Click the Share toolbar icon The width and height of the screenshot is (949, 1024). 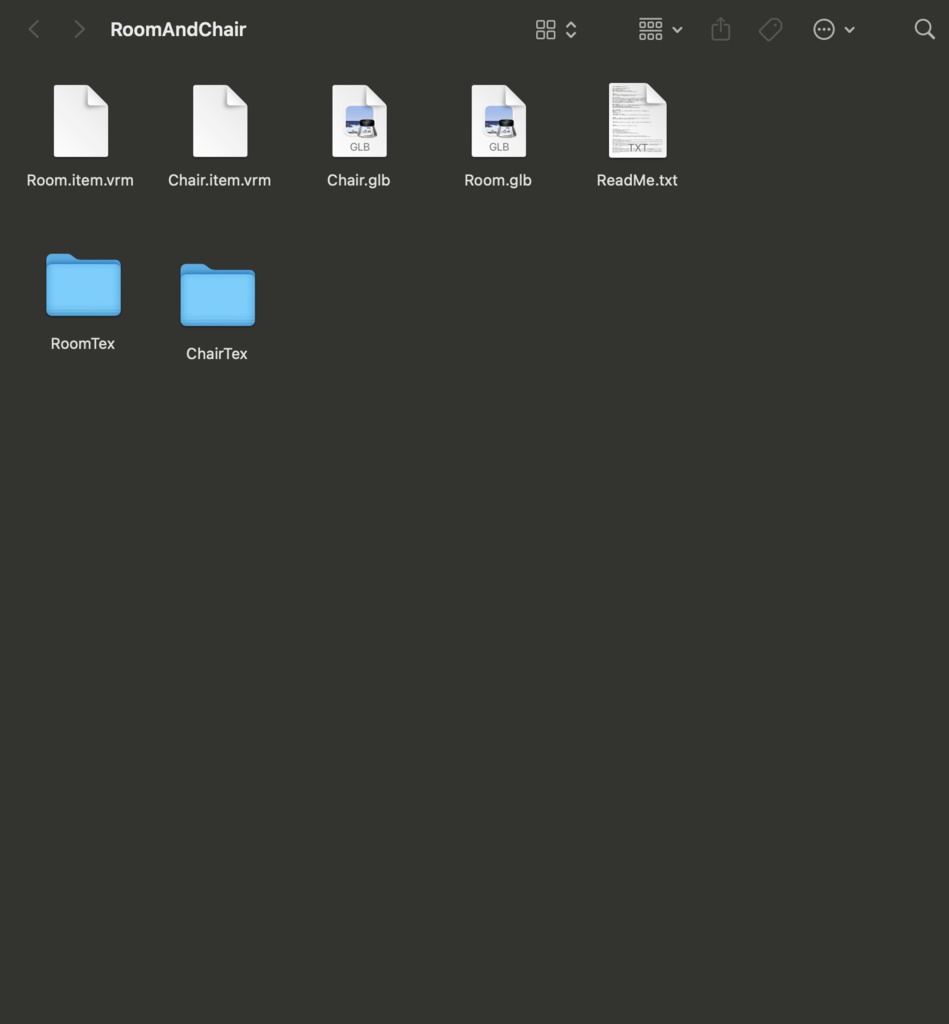pyautogui.click(x=720, y=29)
